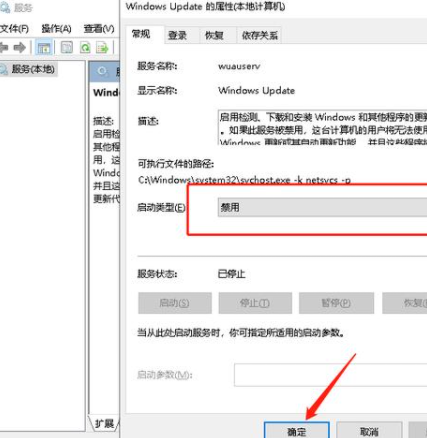Click the 启动(S) button
This screenshot has height=438, width=427.
[x=175, y=303]
